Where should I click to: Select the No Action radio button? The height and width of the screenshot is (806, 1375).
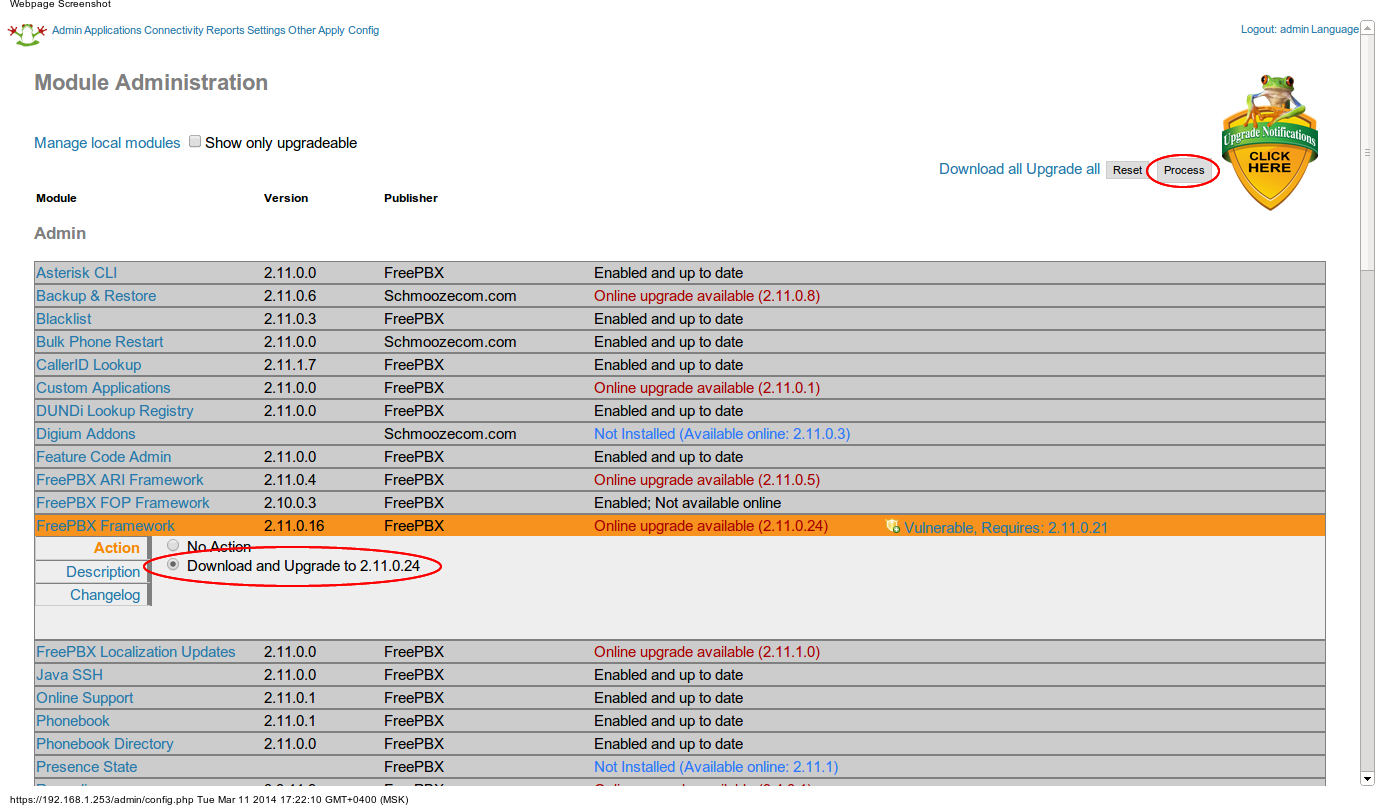click(x=174, y=546)
